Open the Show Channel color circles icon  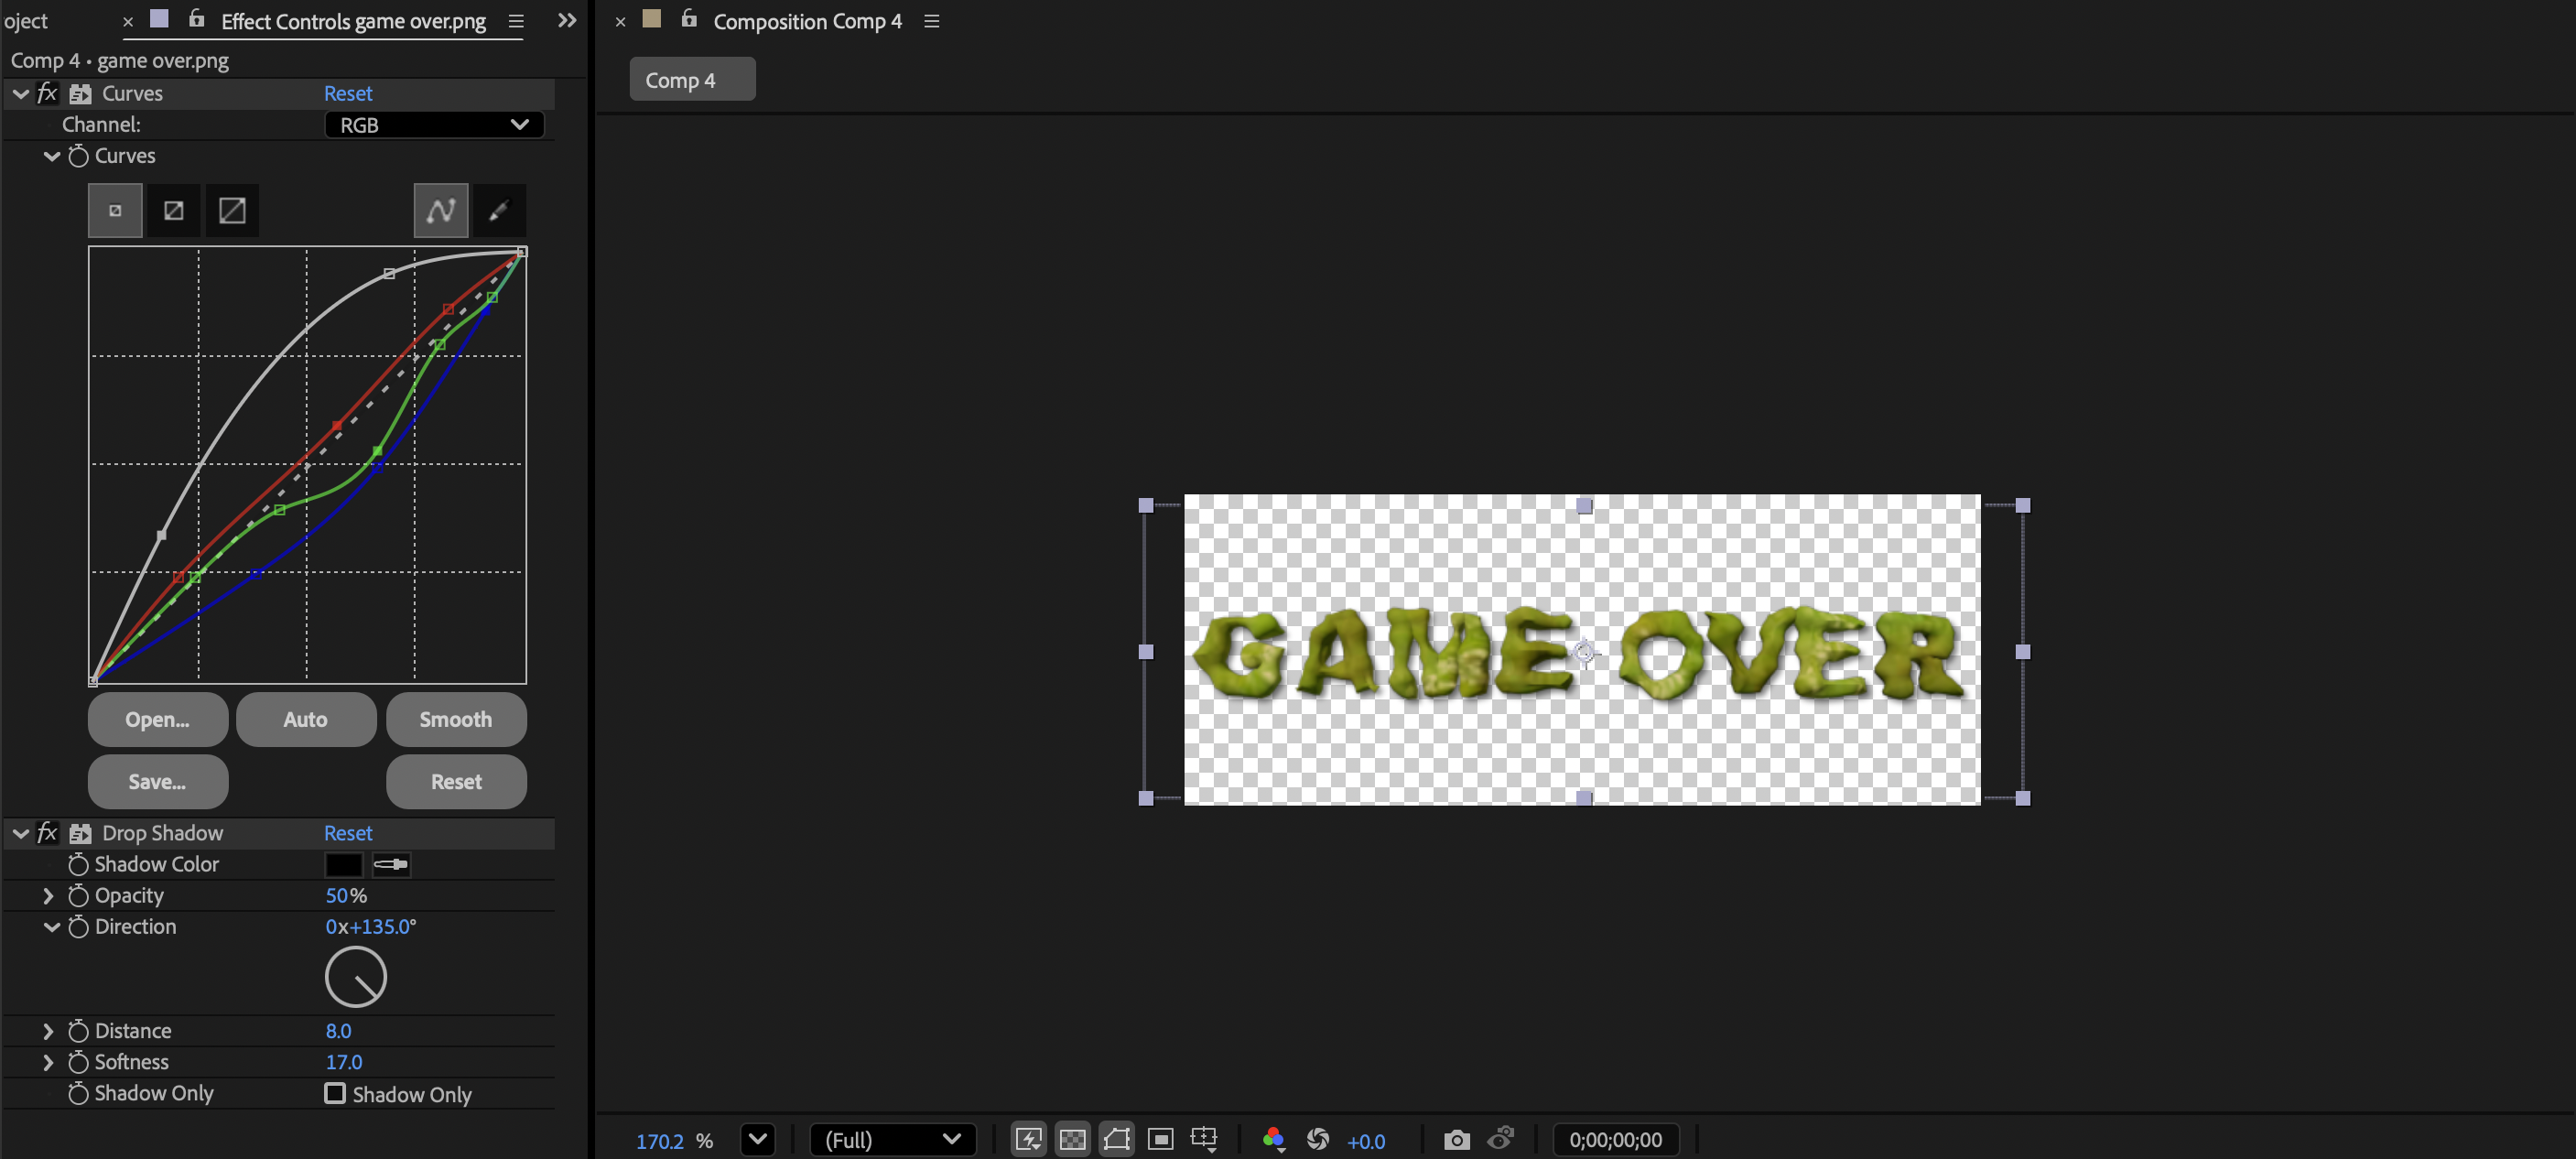1272,1140
